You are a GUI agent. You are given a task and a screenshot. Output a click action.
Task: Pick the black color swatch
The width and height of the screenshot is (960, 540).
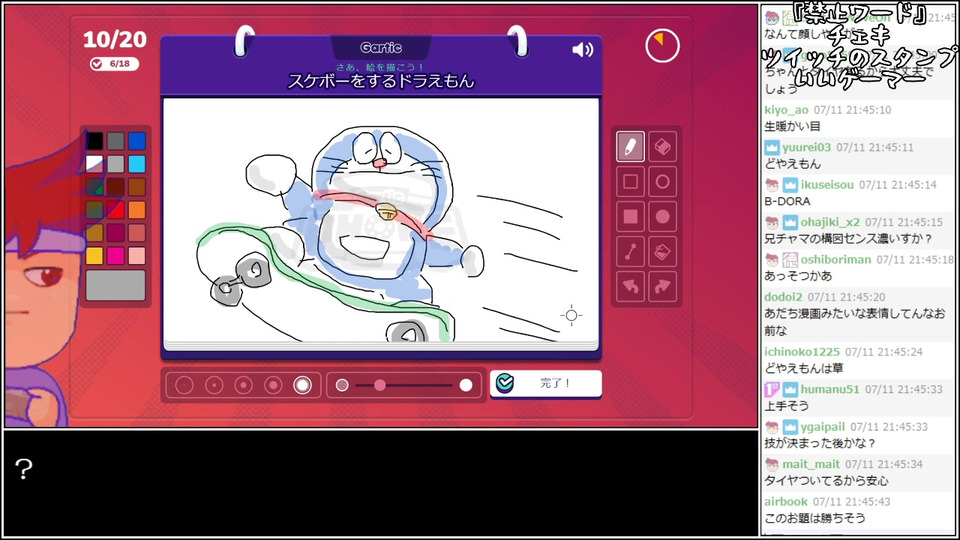click(94, 141)
